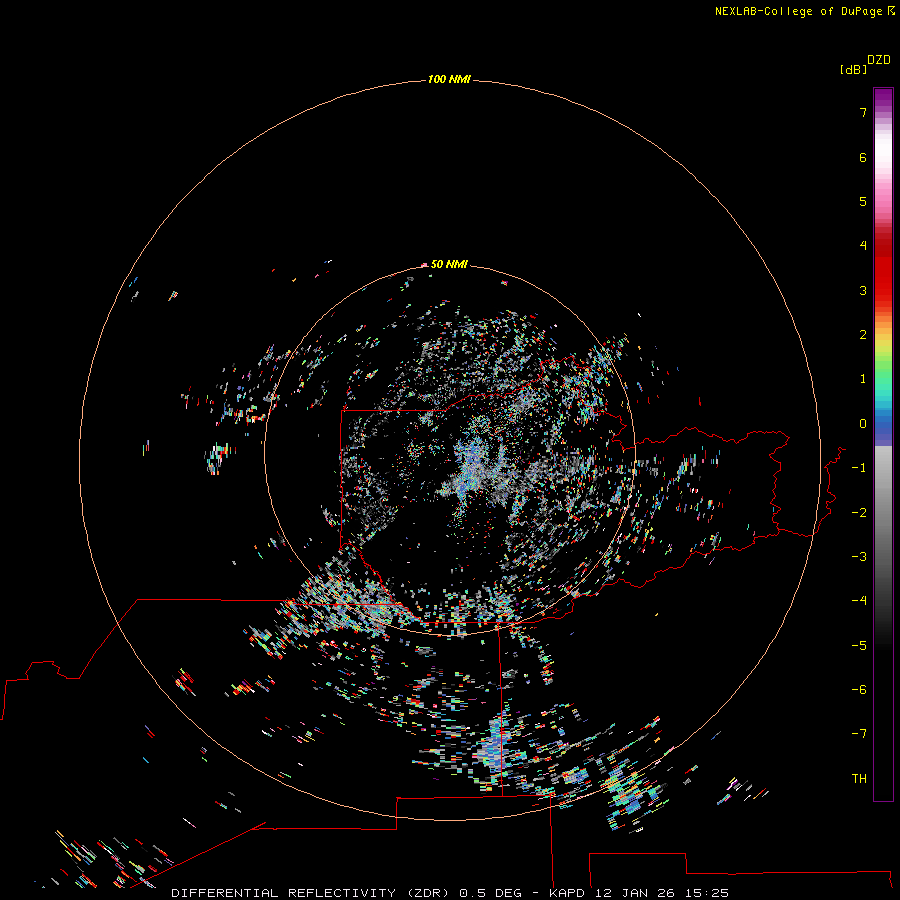Click the -3 dB legend value
This screenshot has height=900, width=900.
coord(859,557)
